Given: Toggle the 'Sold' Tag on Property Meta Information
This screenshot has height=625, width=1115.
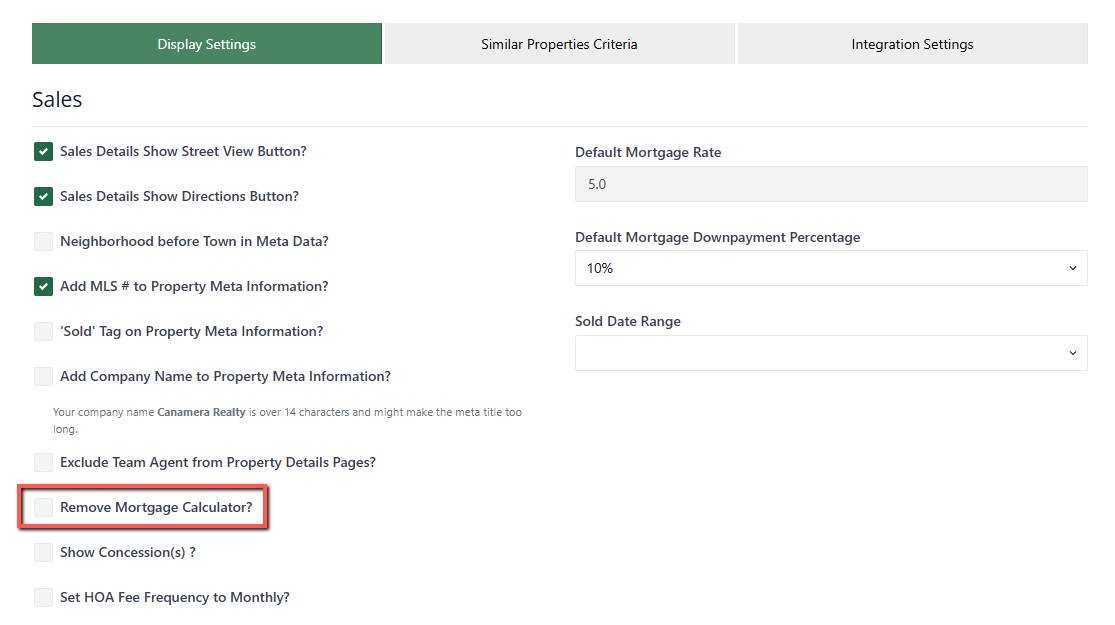Looking at the screenshot, I should (43, 331).
